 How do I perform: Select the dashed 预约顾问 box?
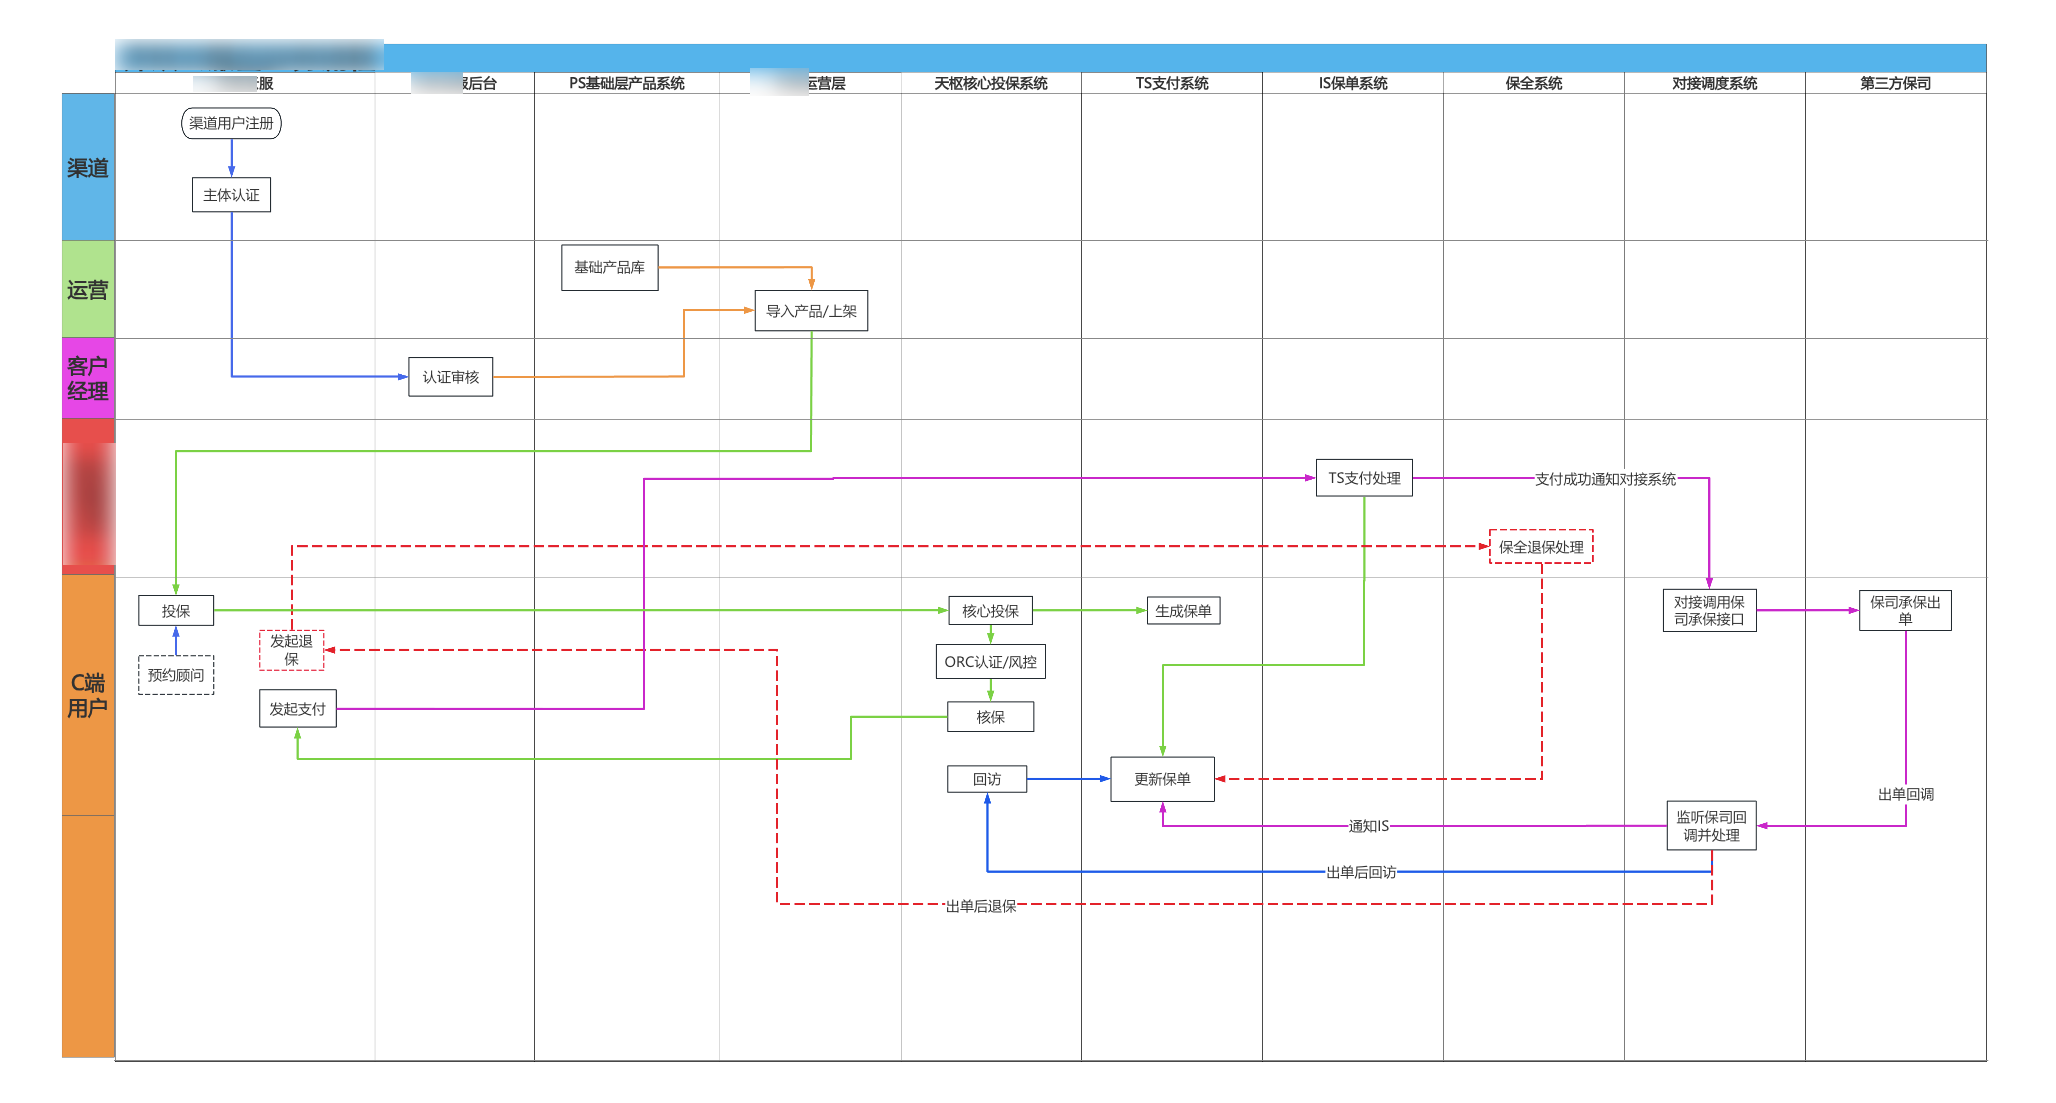click(x=176, y=675)
